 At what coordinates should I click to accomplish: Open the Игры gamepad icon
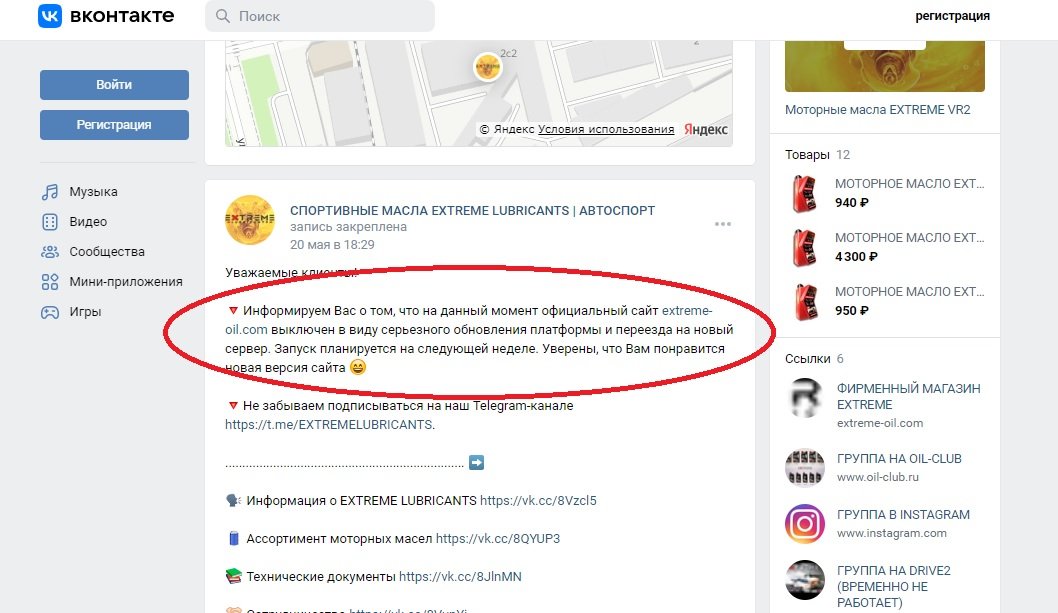tap(50, 312)
